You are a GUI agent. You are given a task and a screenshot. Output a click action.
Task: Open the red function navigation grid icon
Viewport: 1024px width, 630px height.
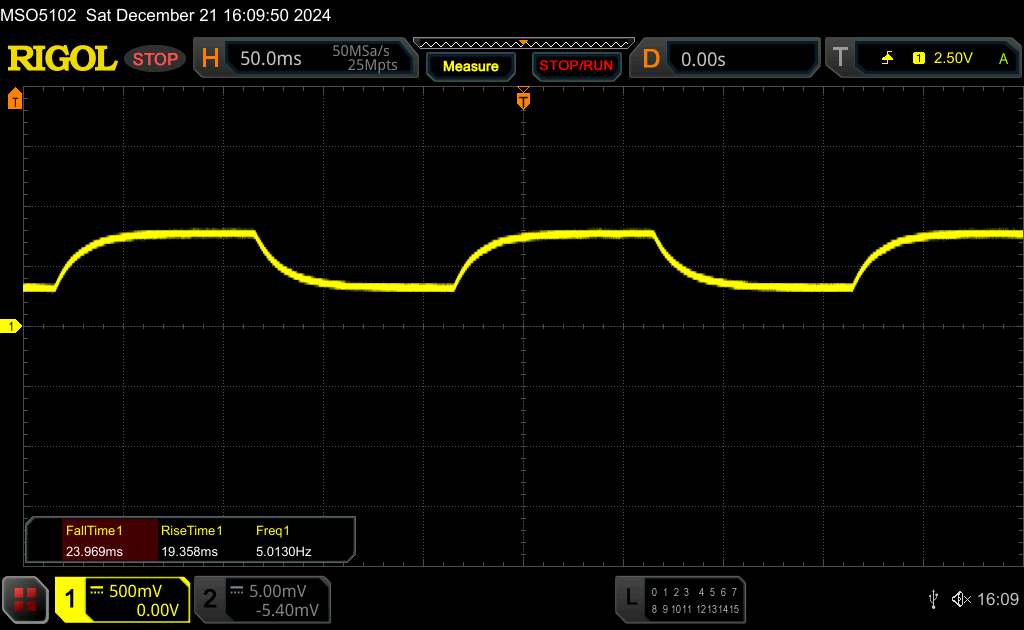coord(26,598)
